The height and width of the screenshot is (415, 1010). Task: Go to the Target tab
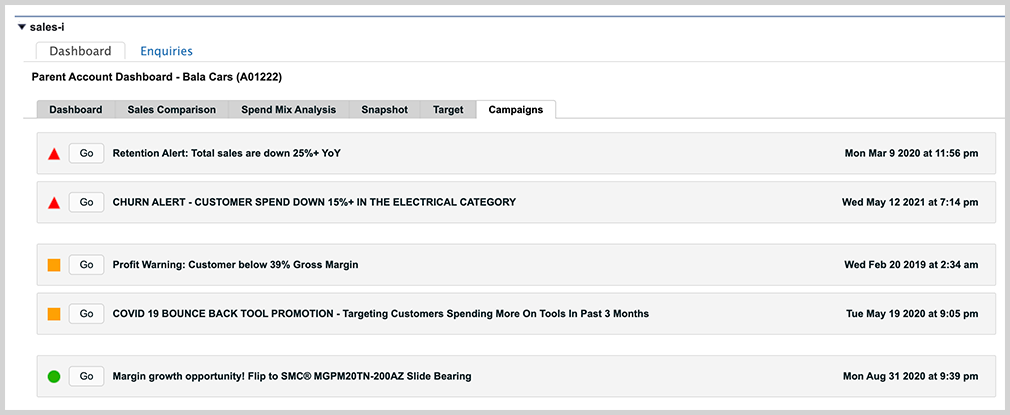(448, 110)
